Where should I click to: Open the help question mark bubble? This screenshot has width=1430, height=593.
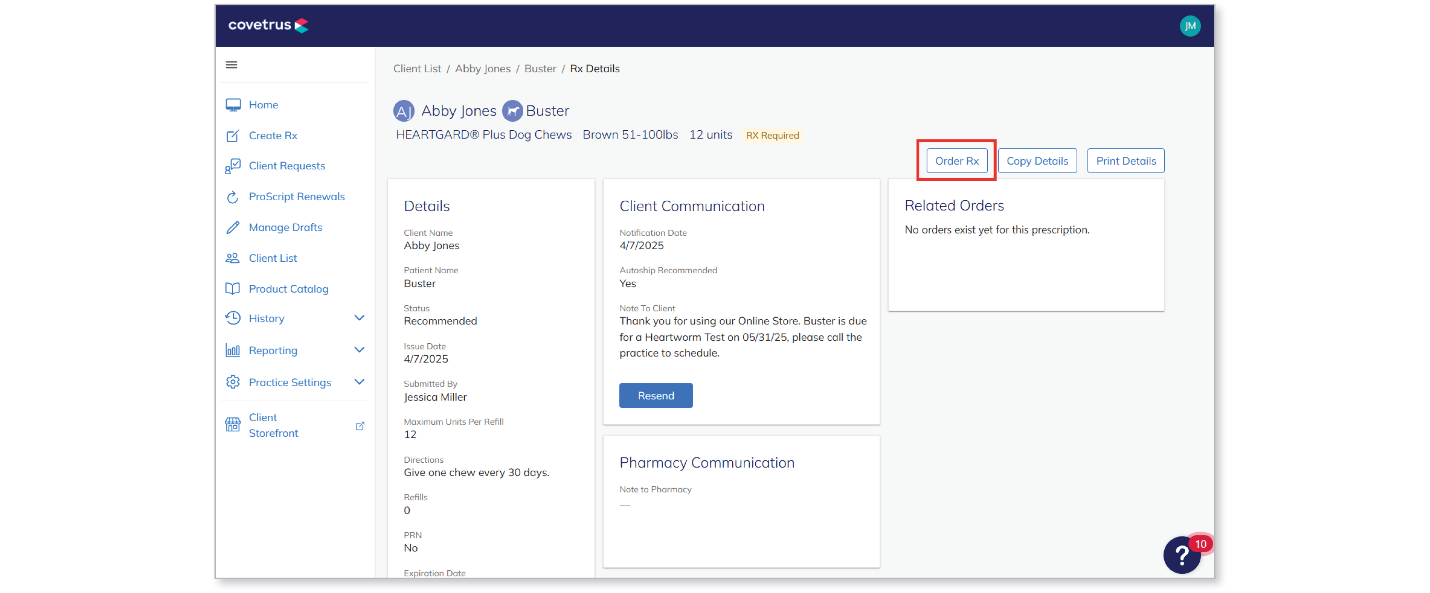pyautogui.click(x=1183, y=555)
